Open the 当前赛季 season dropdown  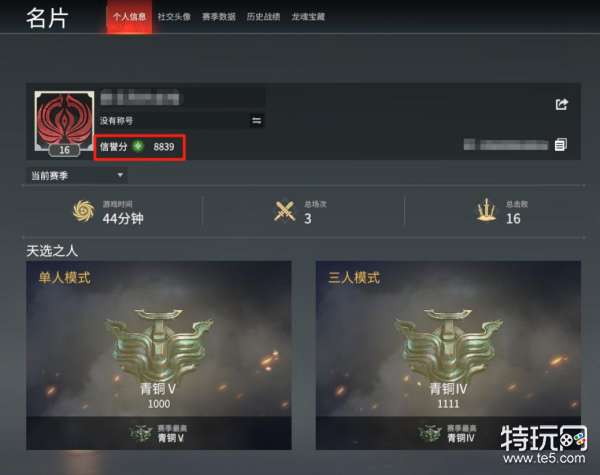coord(77,176)
